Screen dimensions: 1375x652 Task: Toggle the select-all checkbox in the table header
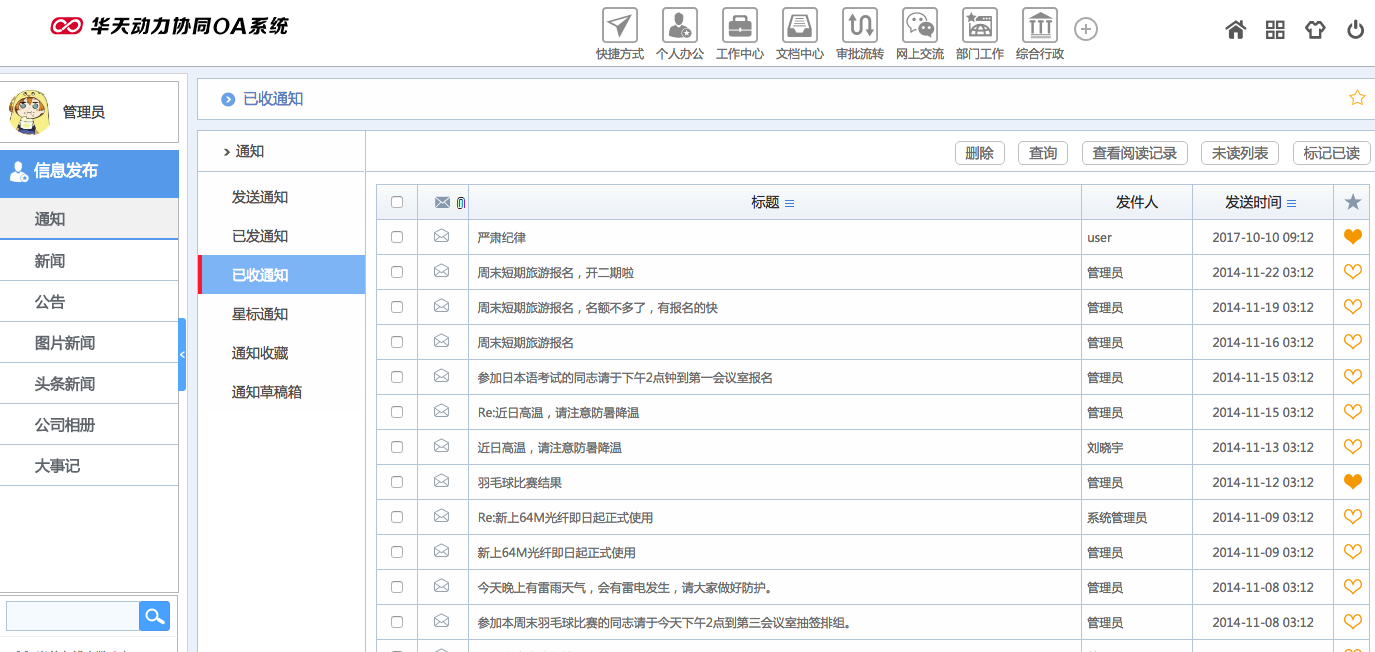(x=397, y=202)
